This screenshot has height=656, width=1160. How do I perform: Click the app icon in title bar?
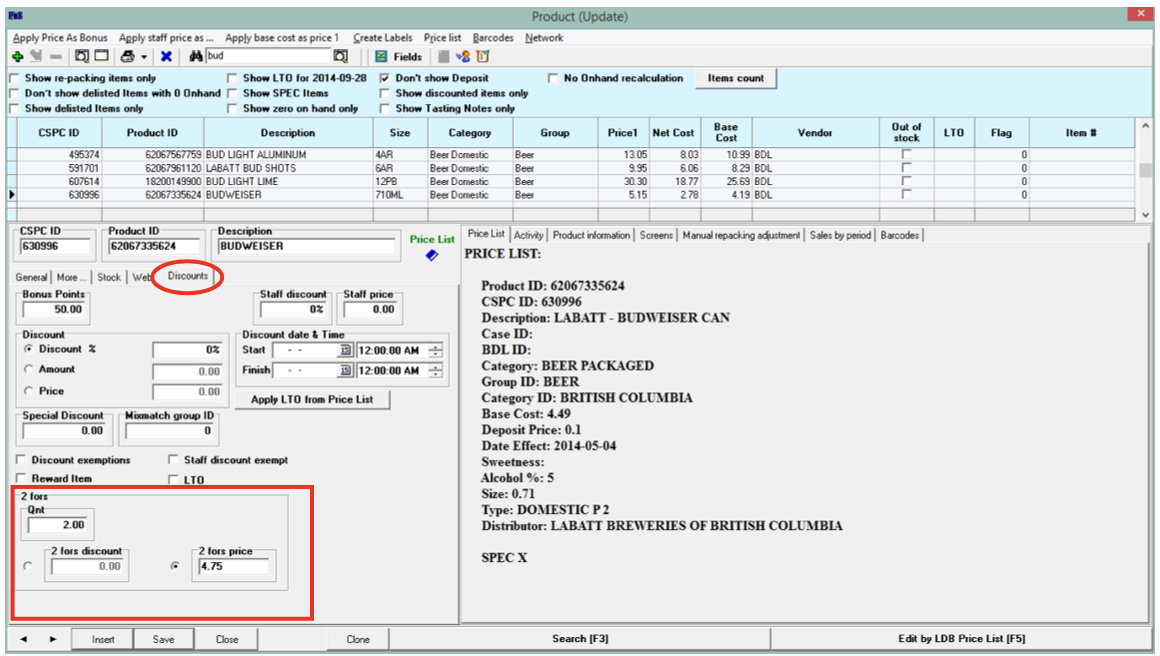pyautogui.click(x=16, y=16)
